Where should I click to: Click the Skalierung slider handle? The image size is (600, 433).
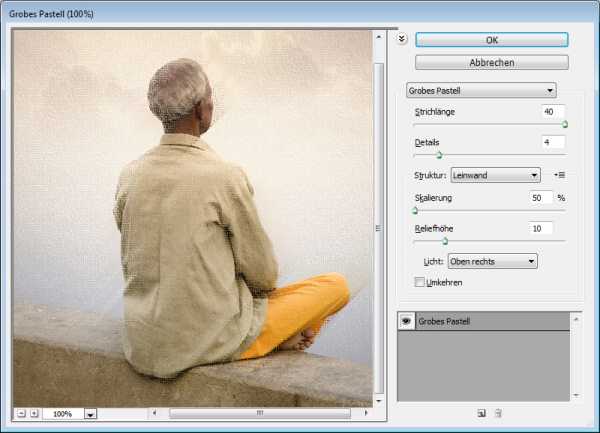[x=415, y=210]
